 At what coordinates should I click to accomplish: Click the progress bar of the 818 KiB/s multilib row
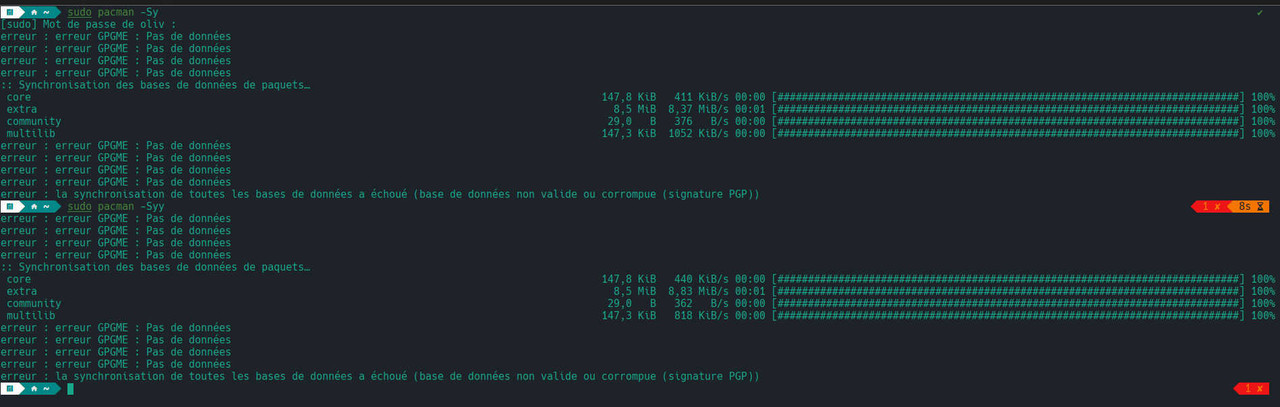(1008, 315)
